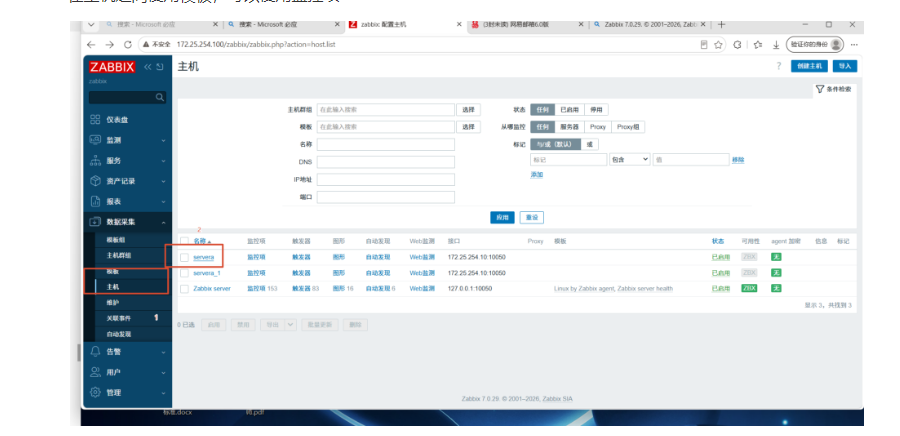Screen dimensions: 900x436
Task: Select Proxy组 in 从哪监控 filter
Action: (x=628, y=127)
